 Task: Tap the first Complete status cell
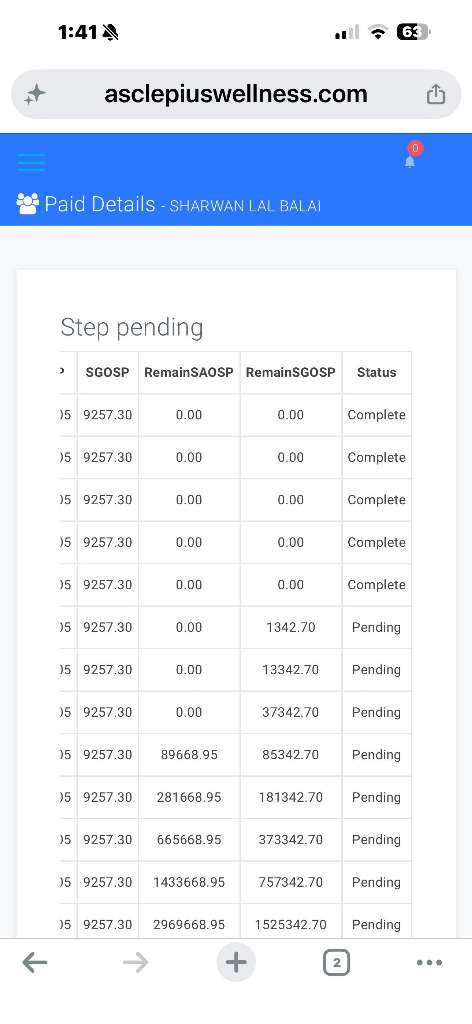377,415
